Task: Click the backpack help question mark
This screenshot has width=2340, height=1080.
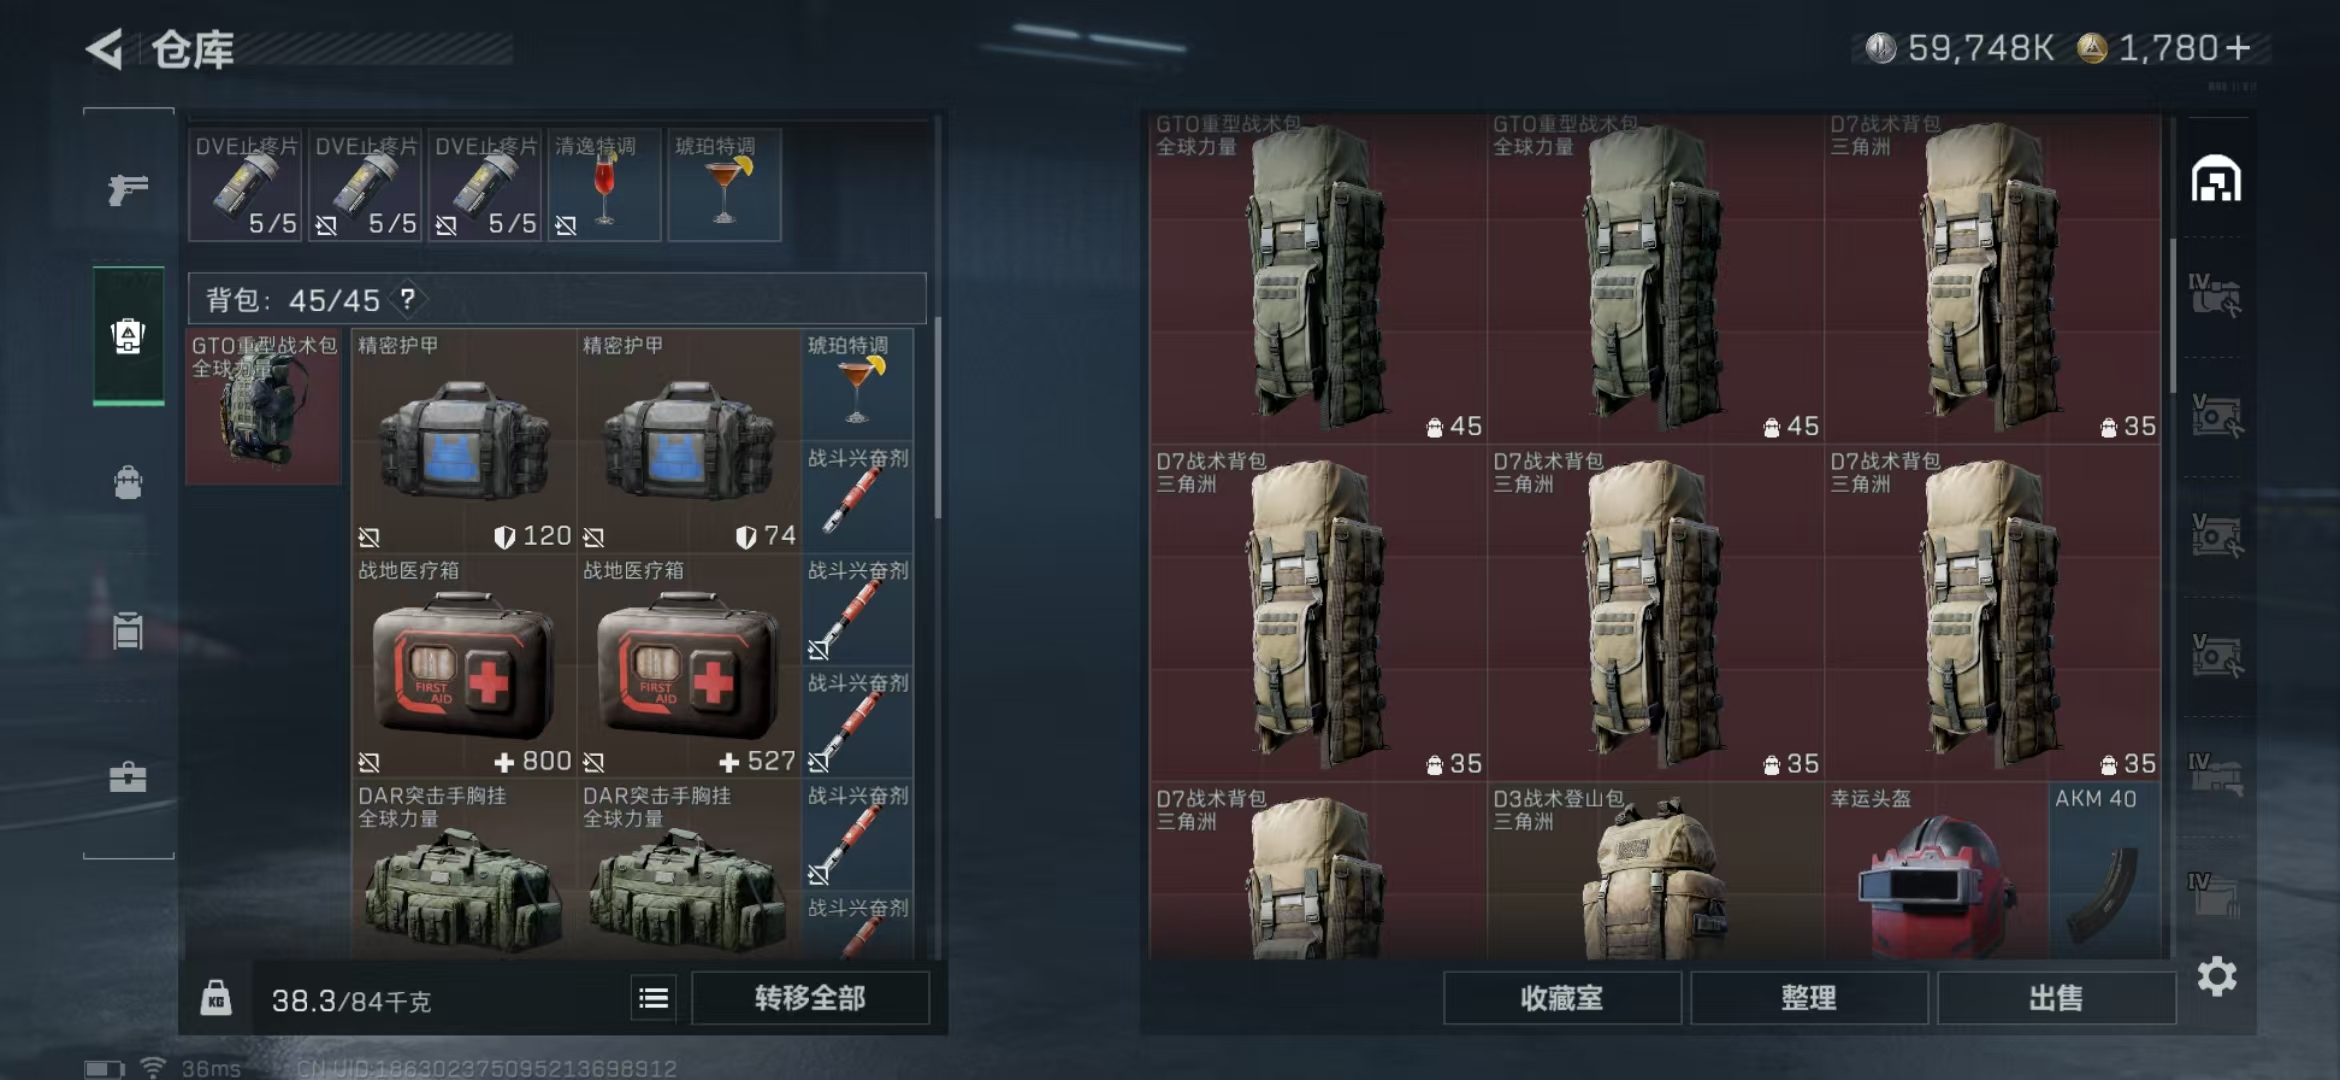Action: click(x=407, y=298)
